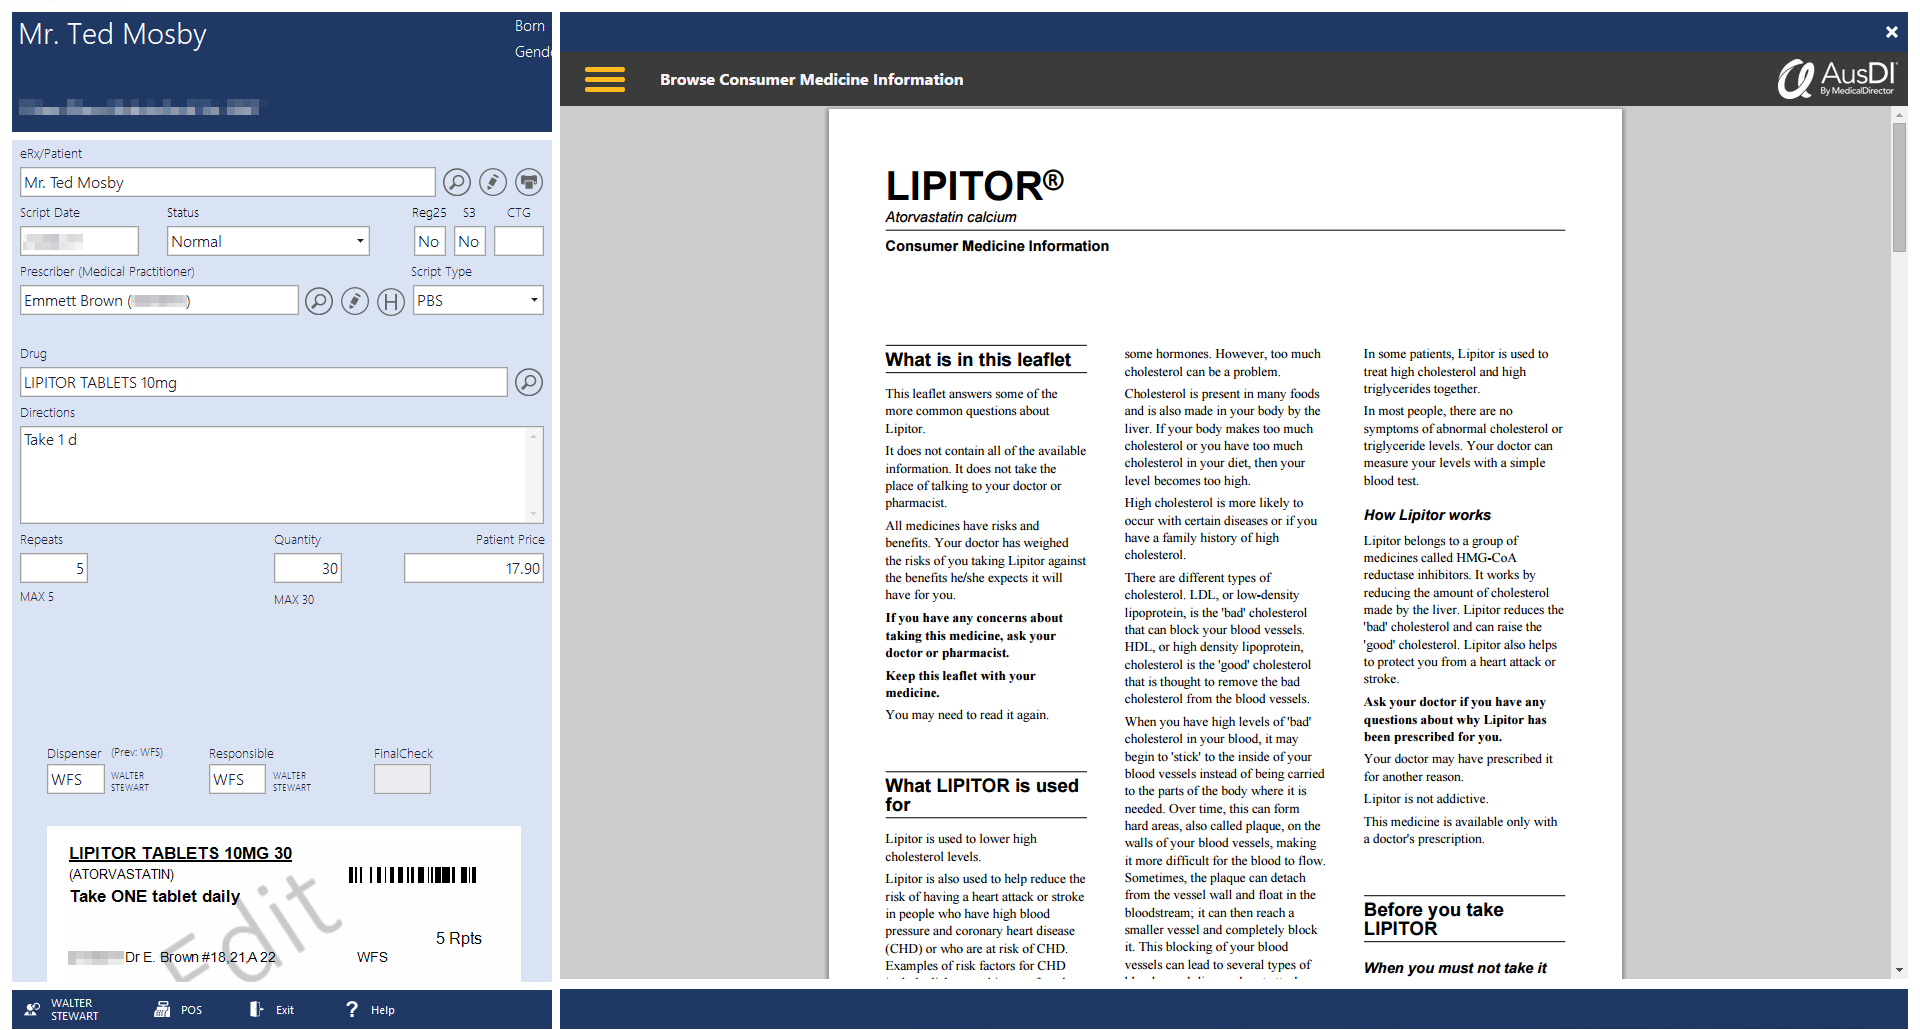Click Exit in bottom bar
1920x1030 pixels.
click(272, 1010)
